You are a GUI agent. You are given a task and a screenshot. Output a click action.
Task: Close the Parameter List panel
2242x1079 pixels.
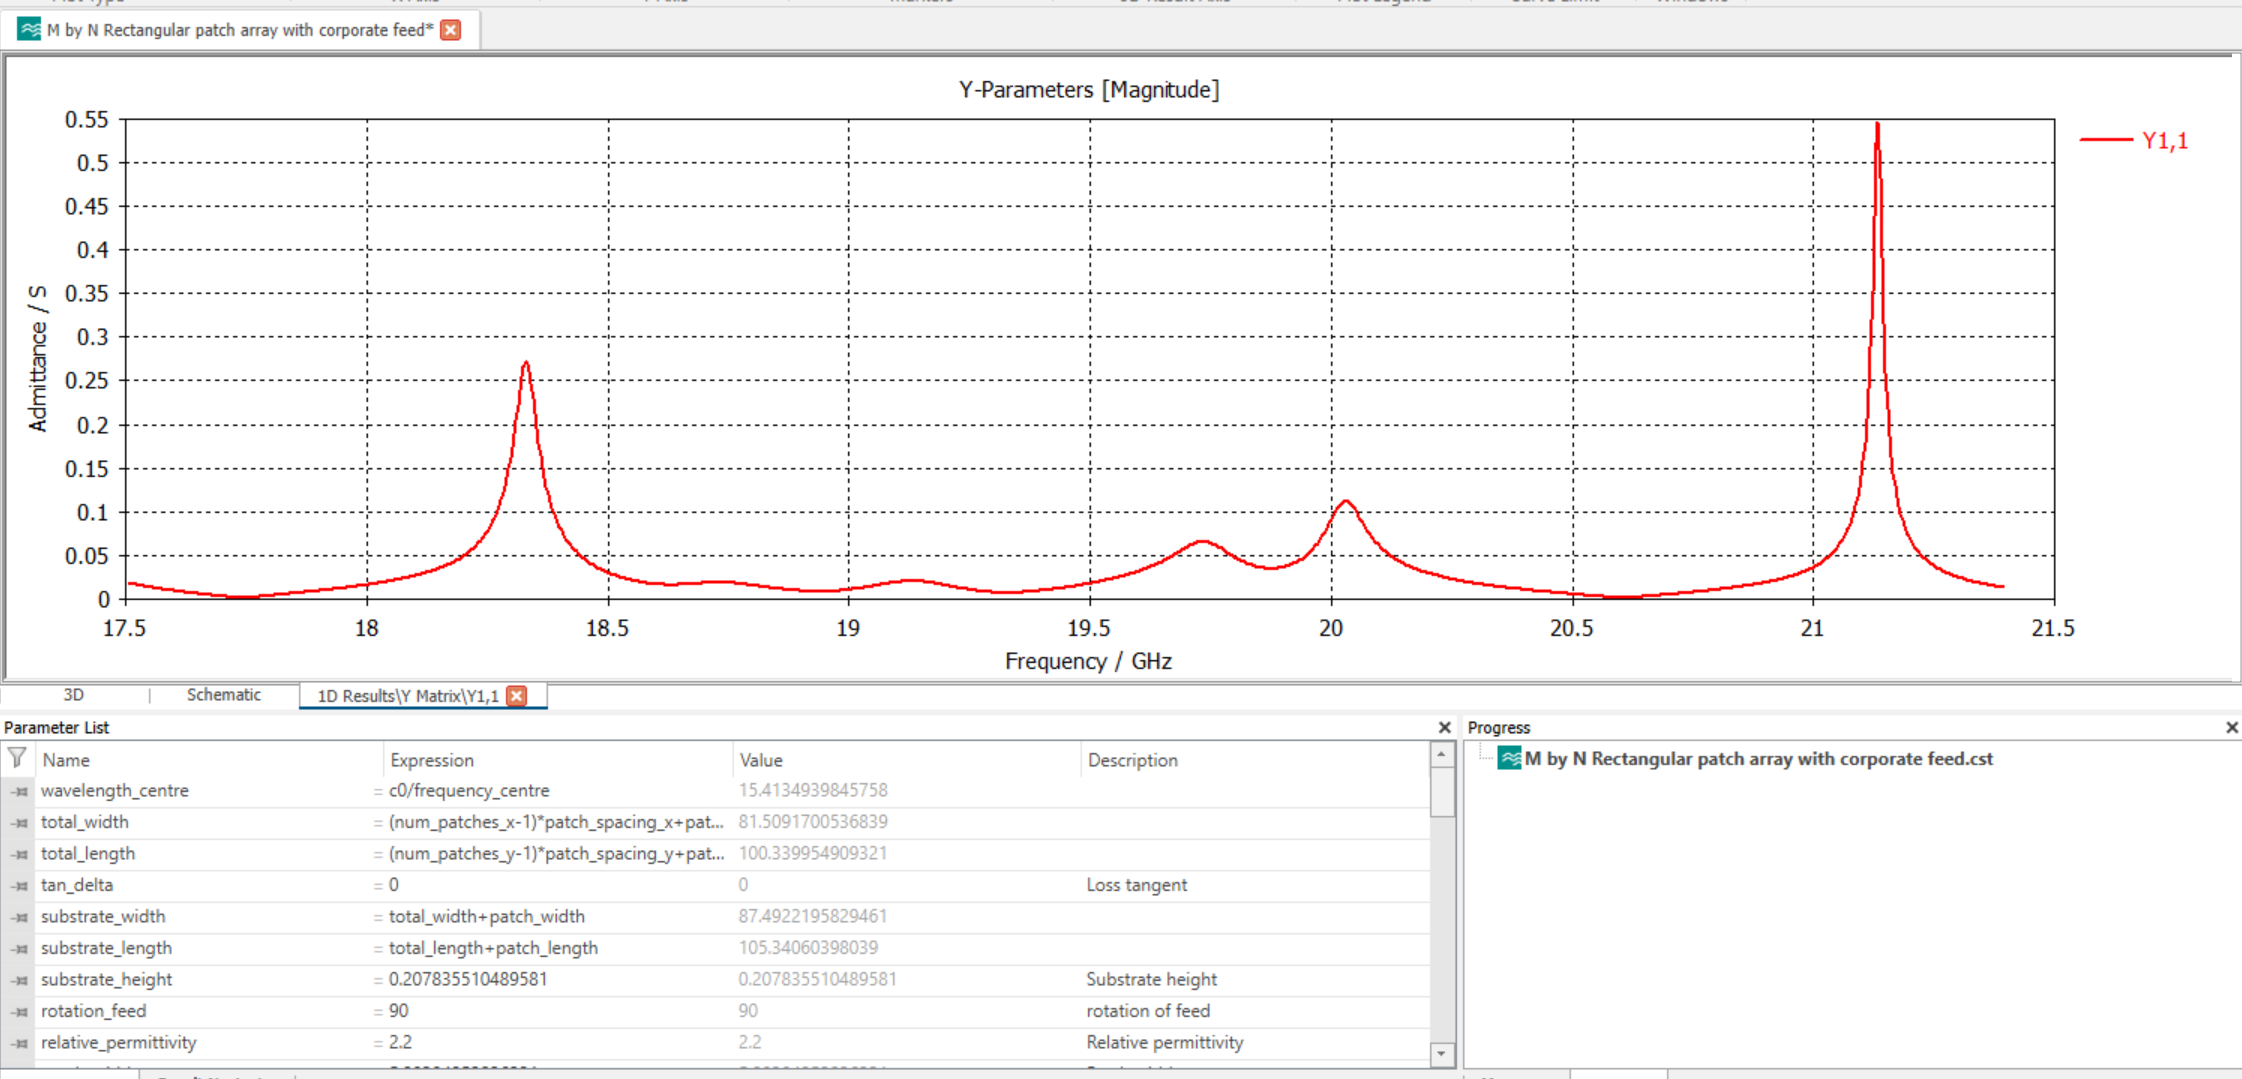tap(1444, 728)
